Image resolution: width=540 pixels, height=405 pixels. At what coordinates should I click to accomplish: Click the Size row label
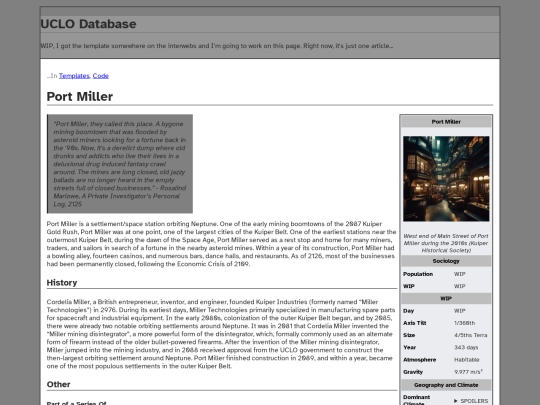point(409,335)
